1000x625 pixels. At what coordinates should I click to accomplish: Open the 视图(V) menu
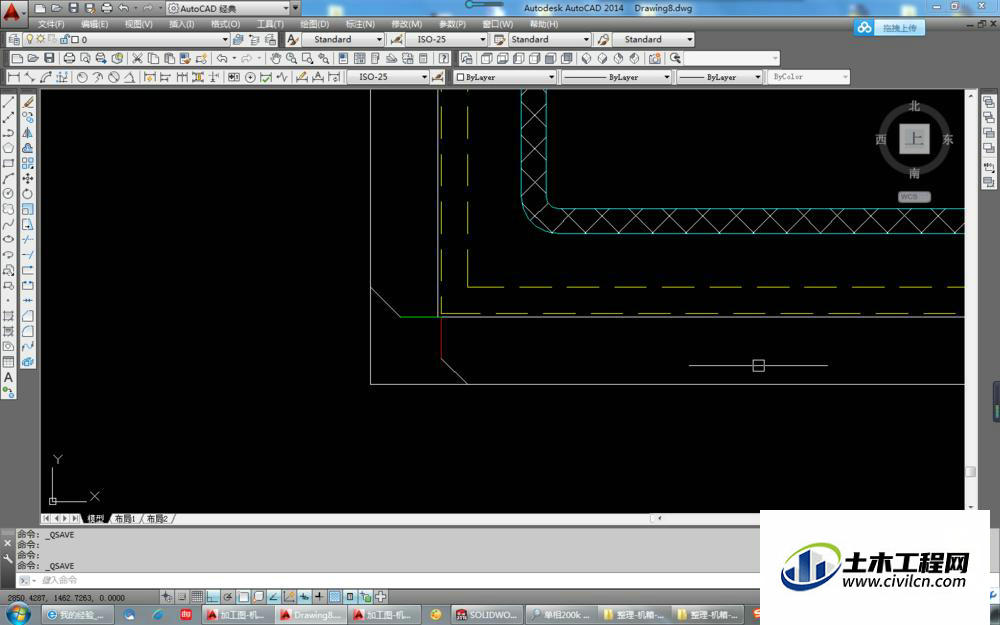[138, 24]
